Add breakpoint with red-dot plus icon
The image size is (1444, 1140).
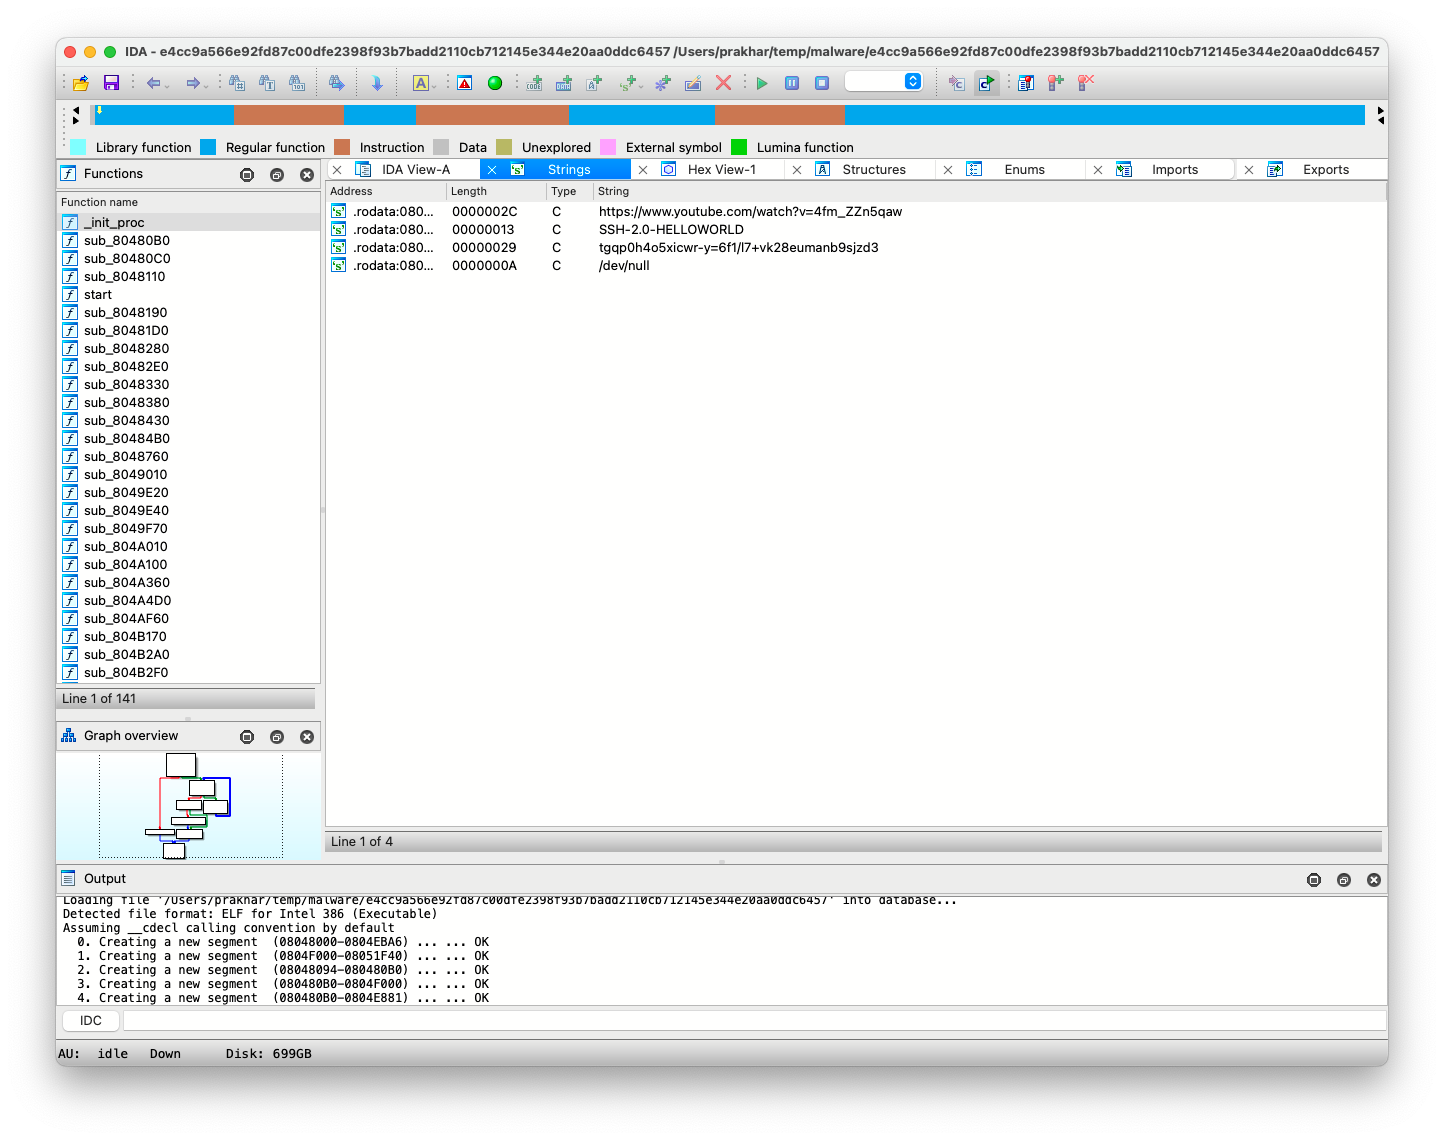[x=1056, y=83]
